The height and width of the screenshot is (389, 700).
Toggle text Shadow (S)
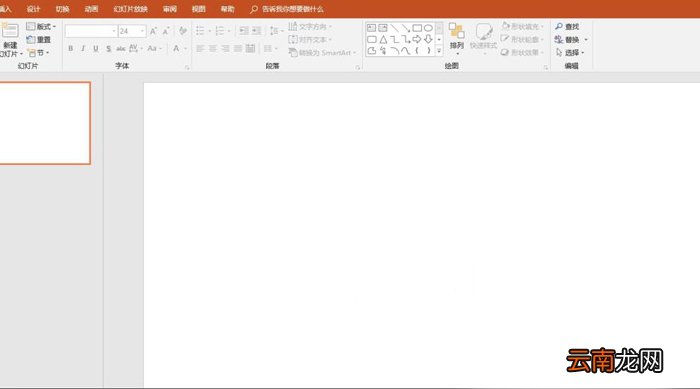108,48
